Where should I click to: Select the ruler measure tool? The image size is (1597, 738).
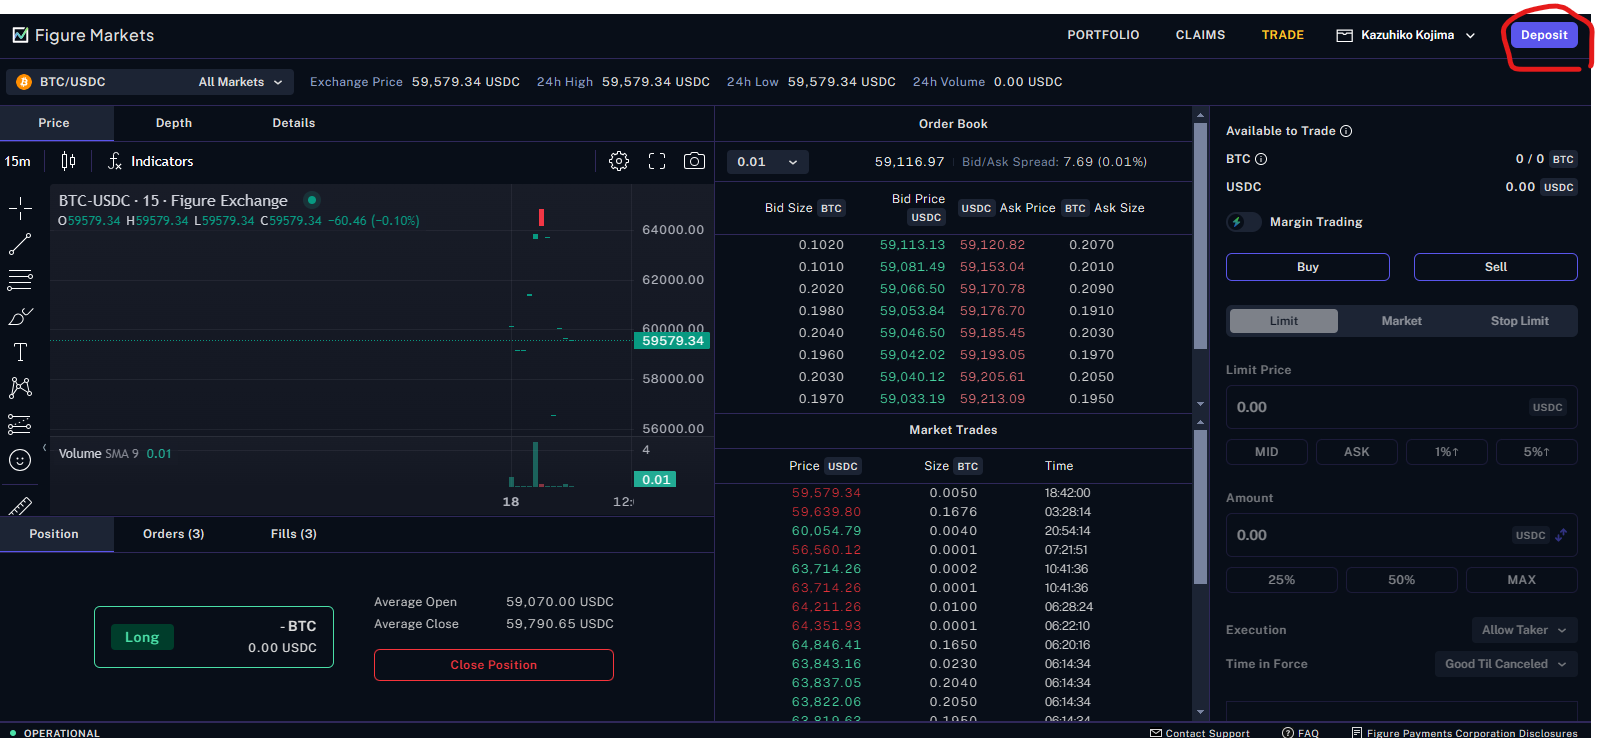click(x=20, y=505)
